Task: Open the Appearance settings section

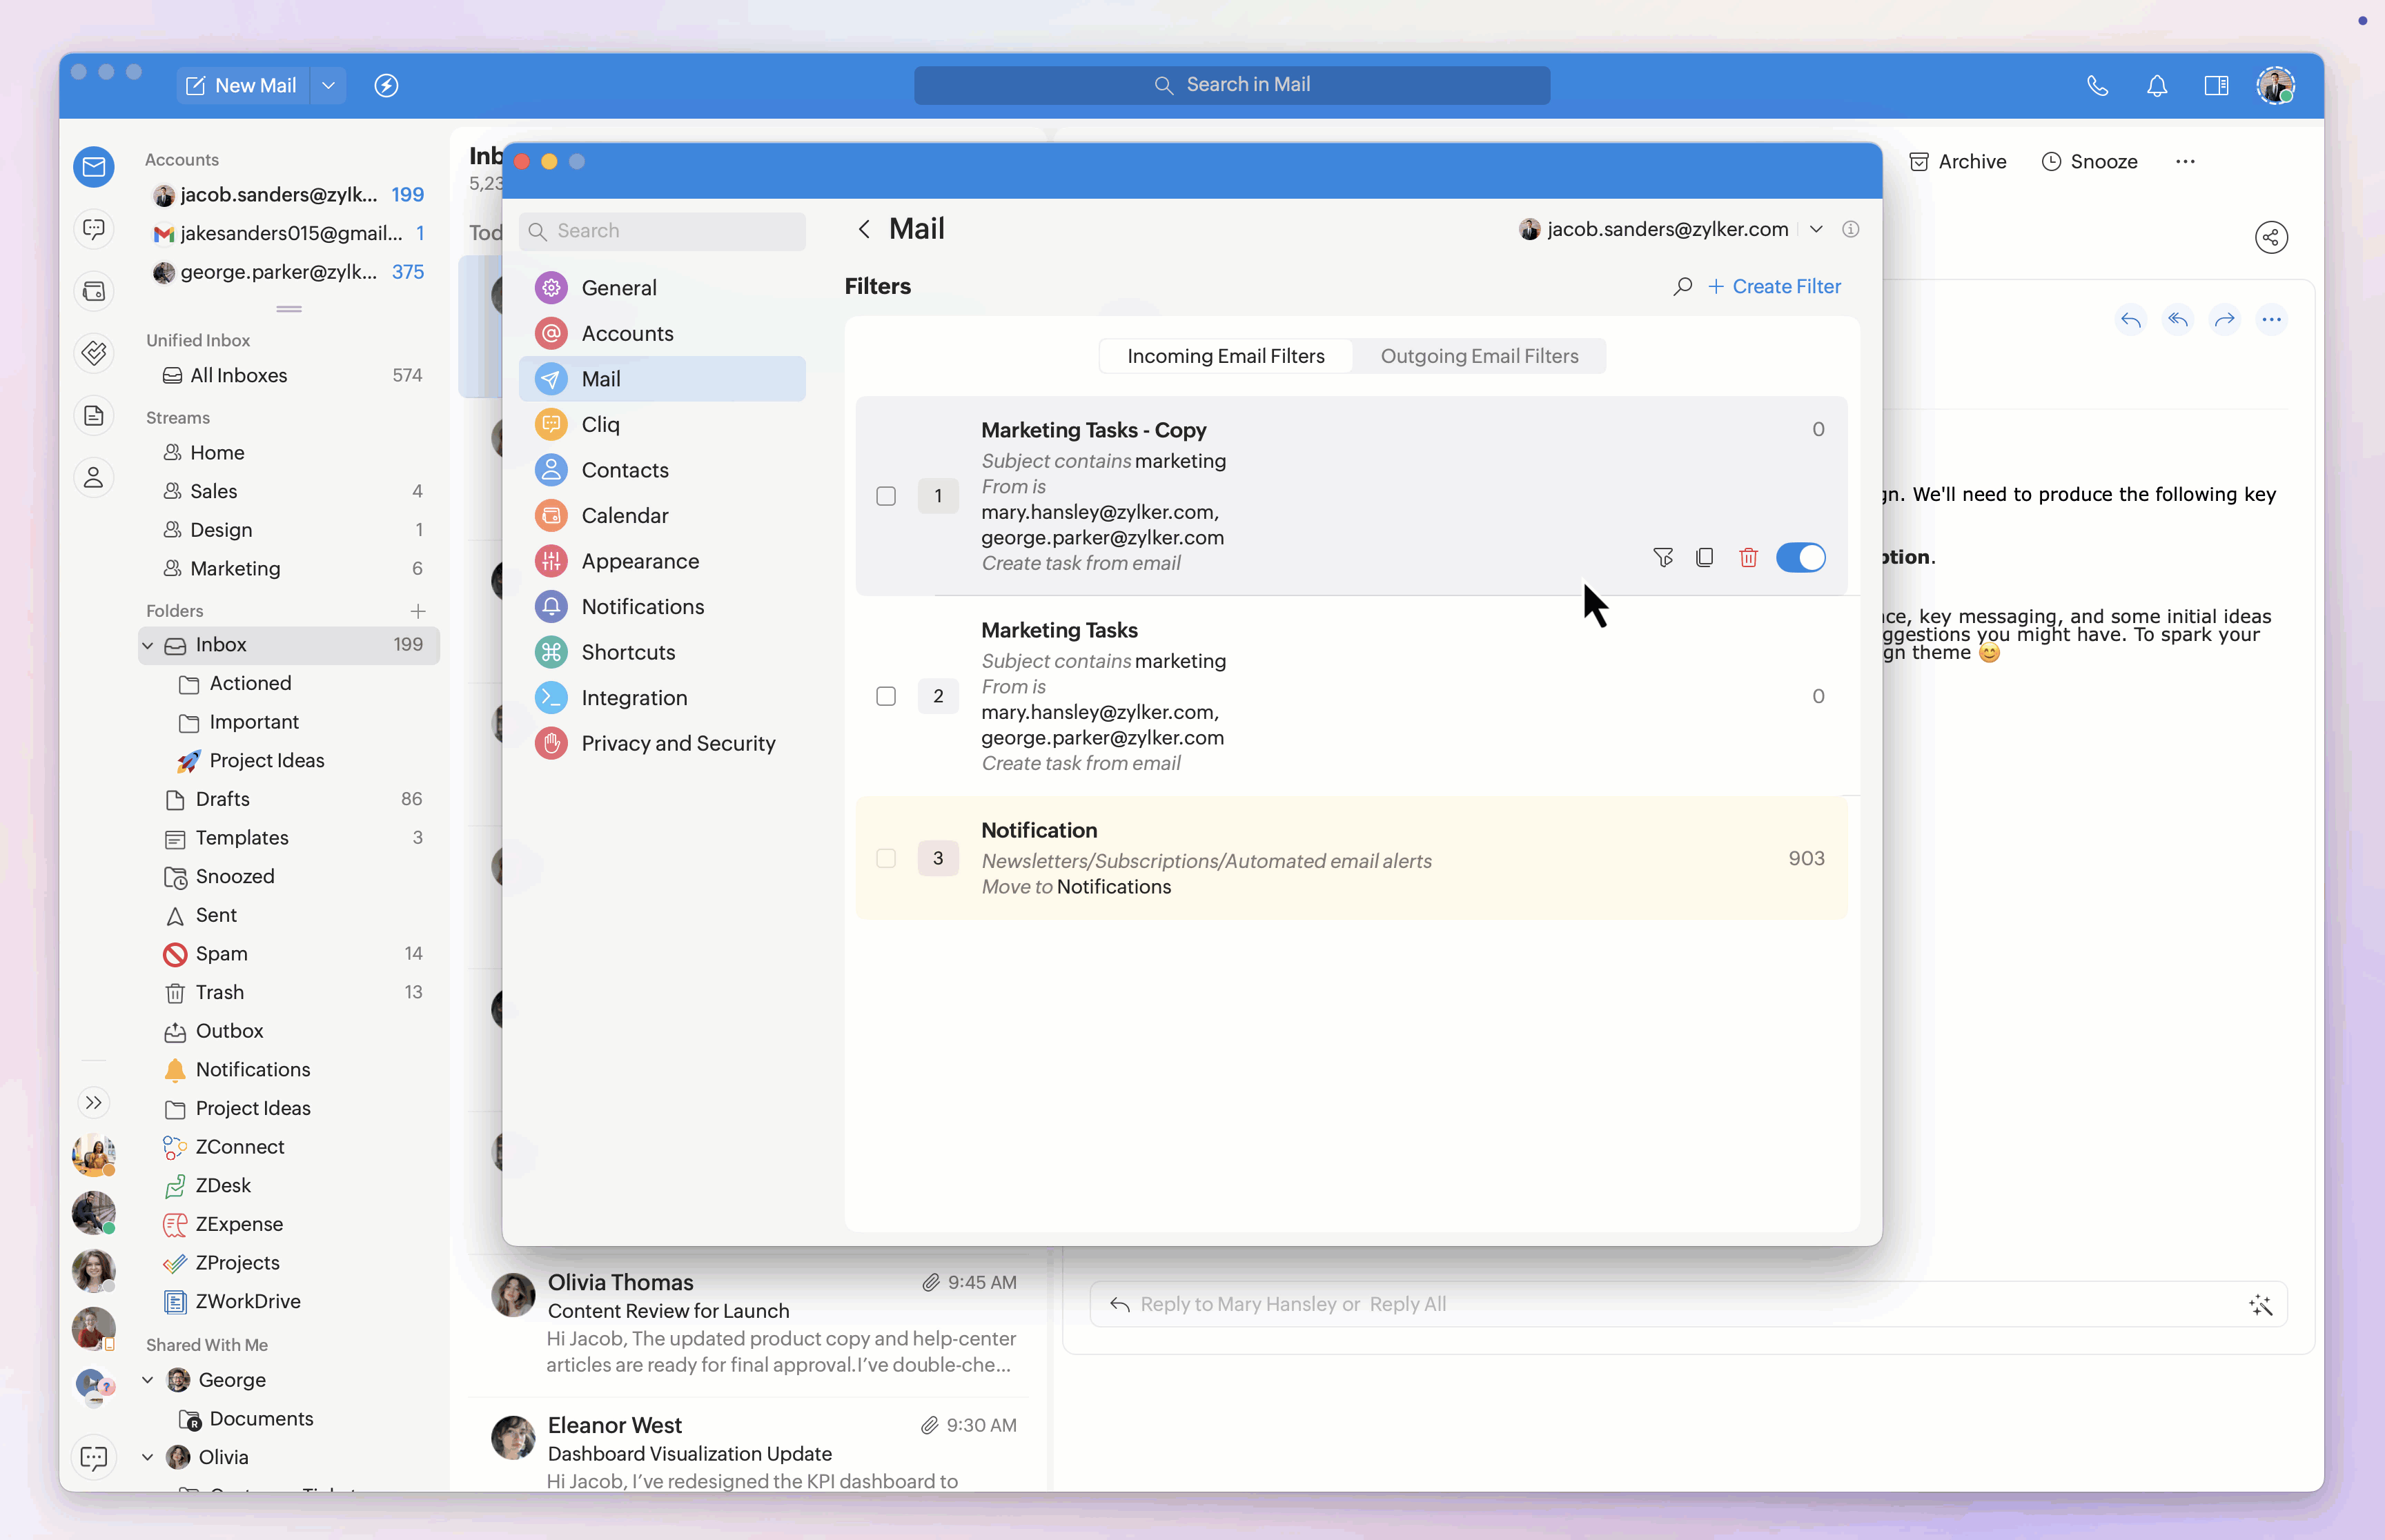Action: pos(640,561)
